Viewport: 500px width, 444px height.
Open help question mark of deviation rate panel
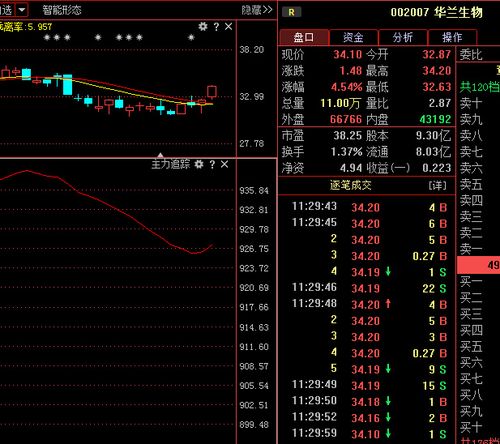pos(216,27)
